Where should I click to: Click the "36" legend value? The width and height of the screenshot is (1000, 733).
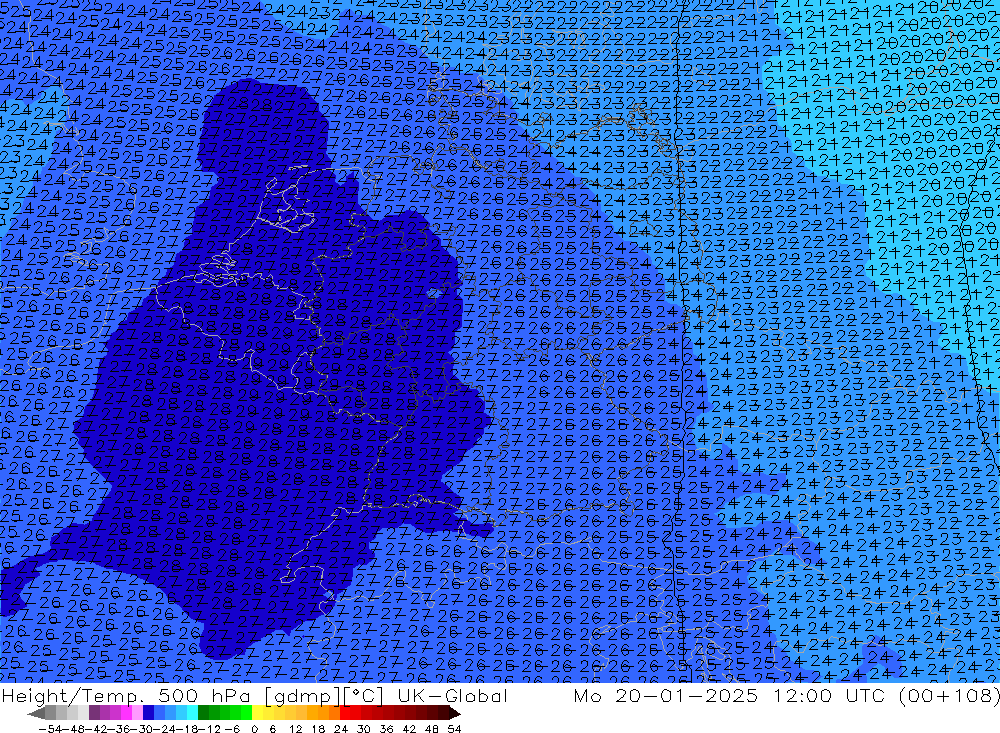[x=386, y=729]
